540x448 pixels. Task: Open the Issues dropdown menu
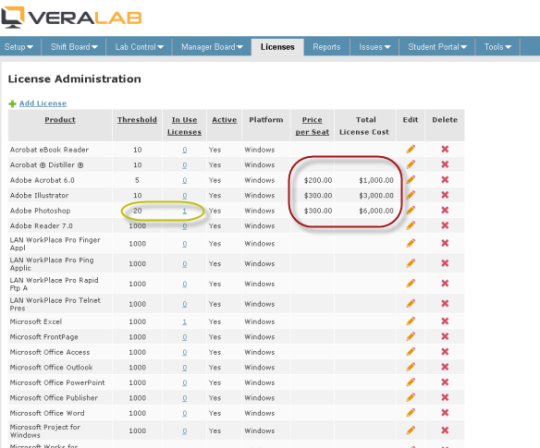374,47
